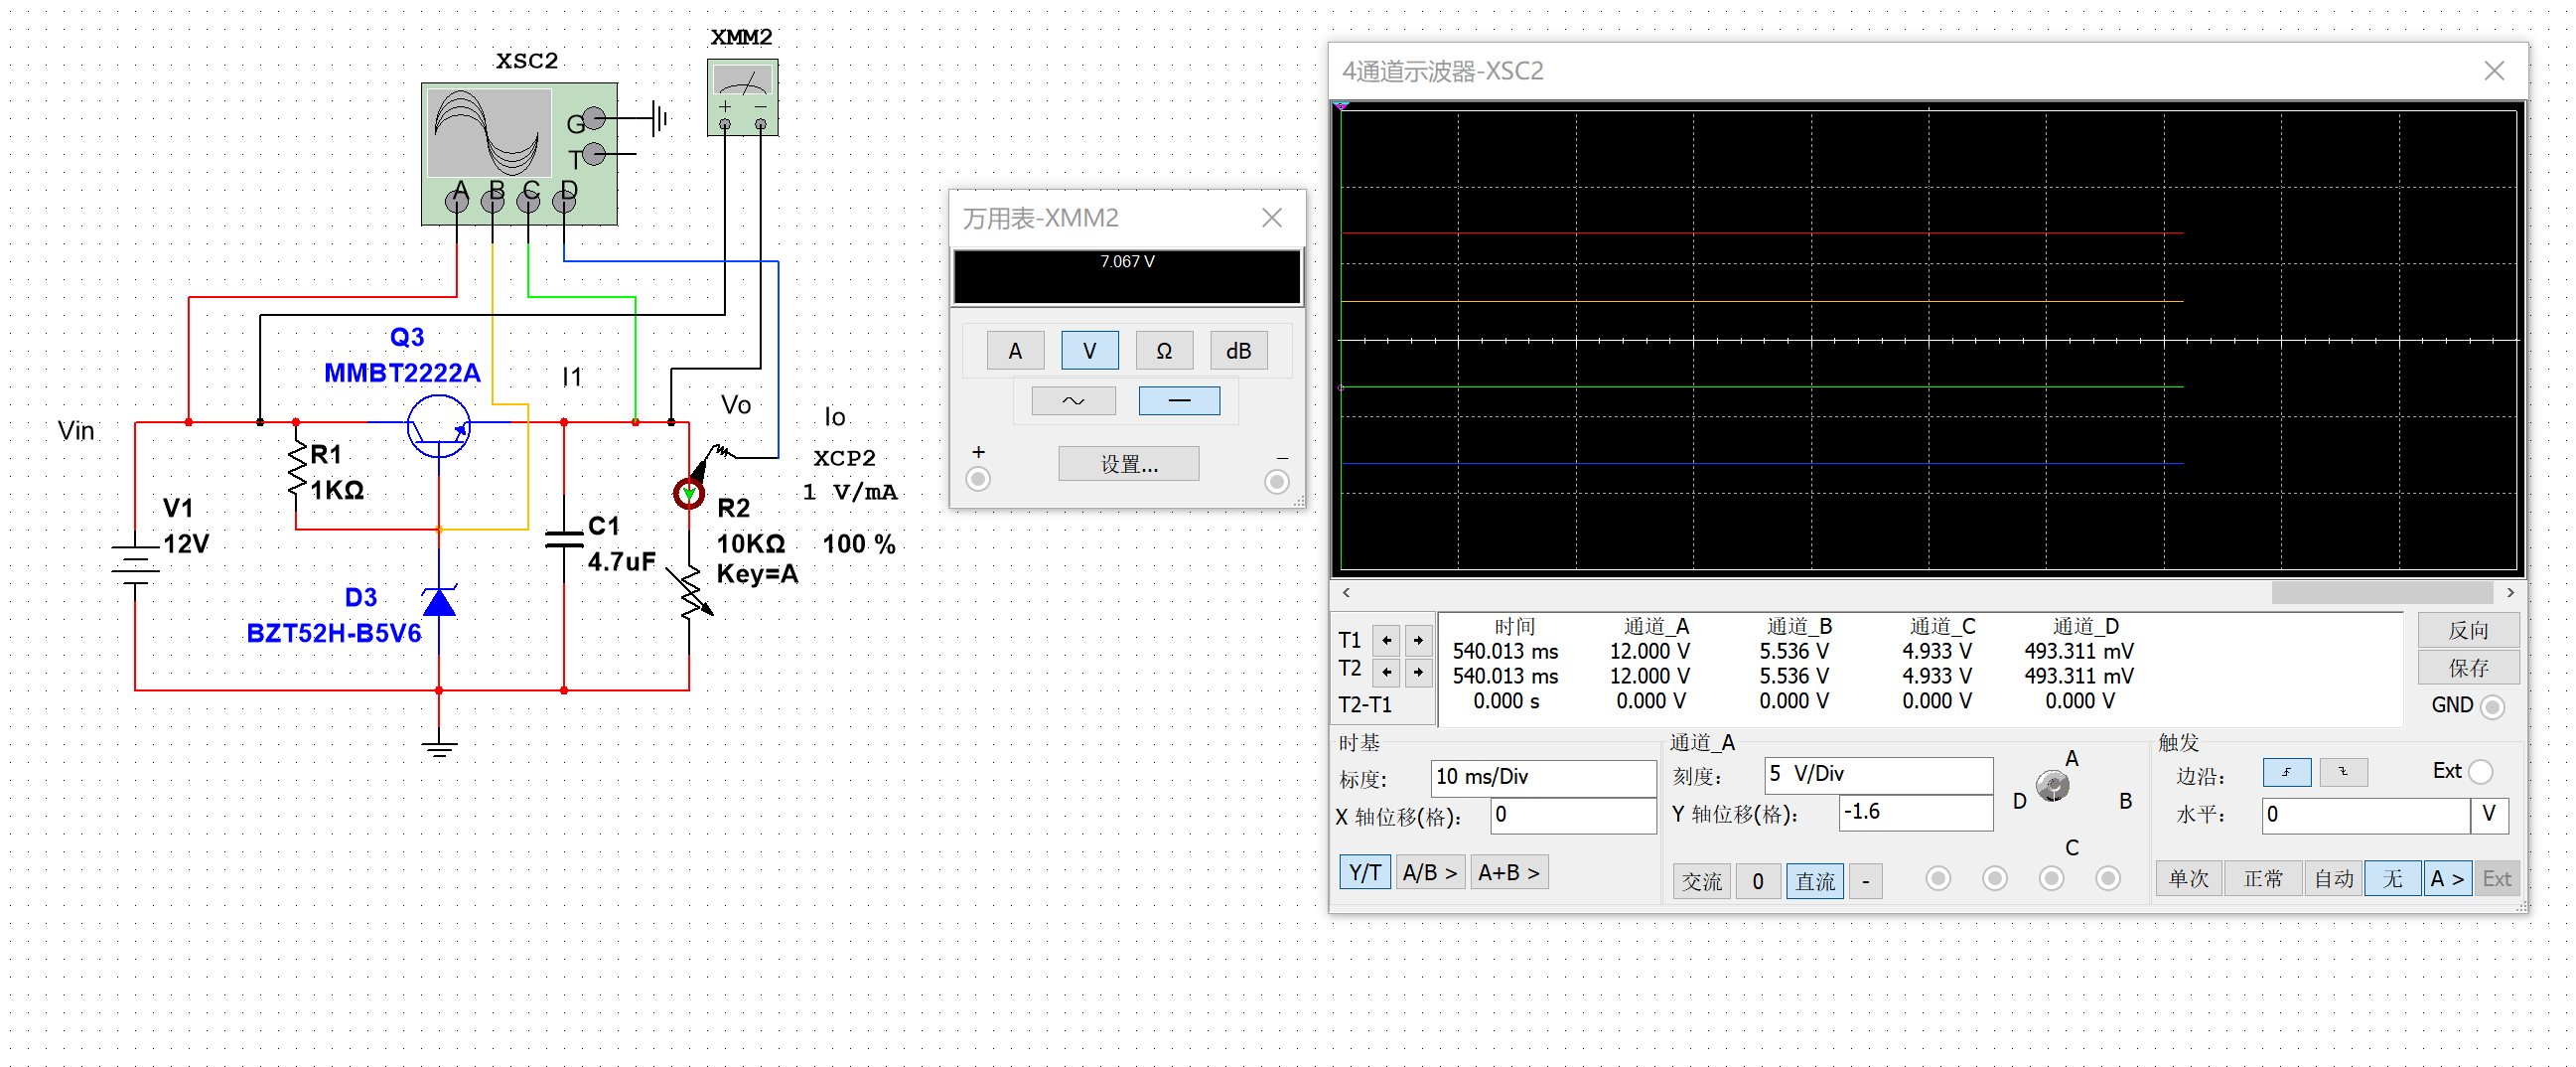
Task: Move cursor T2 right with arrow
Action: [x=1418, y=672]
